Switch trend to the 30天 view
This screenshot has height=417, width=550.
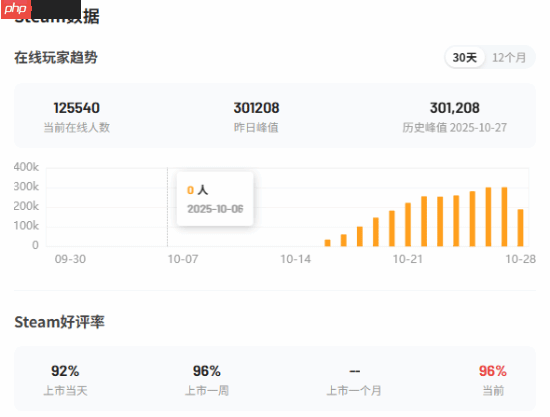coord(464,57)
